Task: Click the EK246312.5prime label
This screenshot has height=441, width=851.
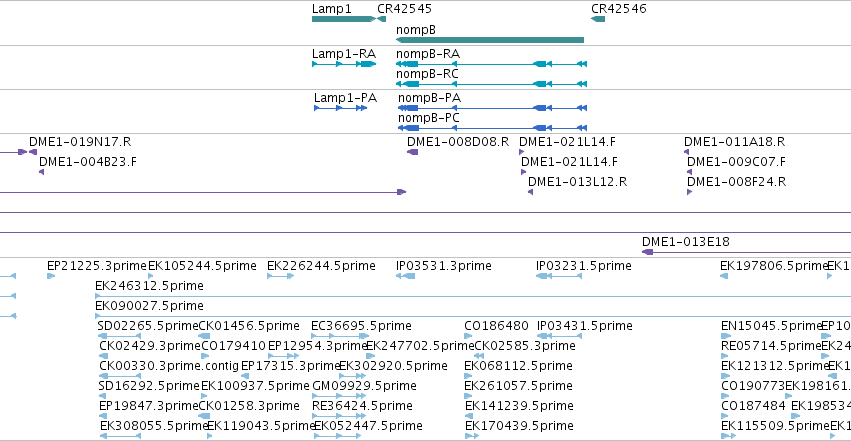Action: pyautogui.click(x=149, y=286)
